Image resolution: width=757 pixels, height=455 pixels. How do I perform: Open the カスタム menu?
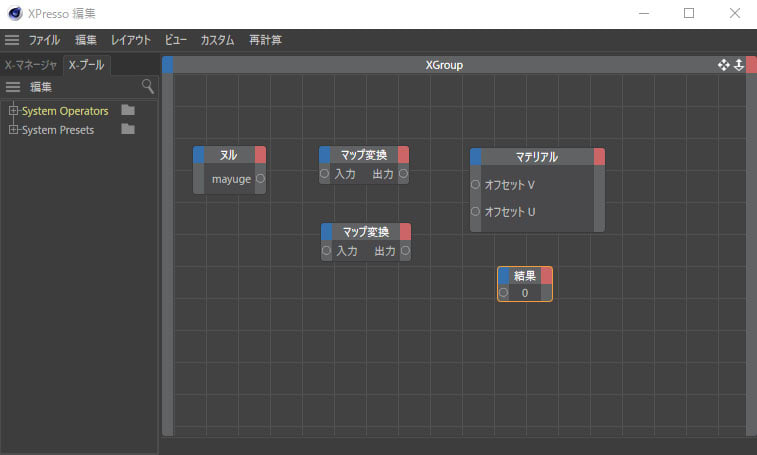tap(217, 40)
